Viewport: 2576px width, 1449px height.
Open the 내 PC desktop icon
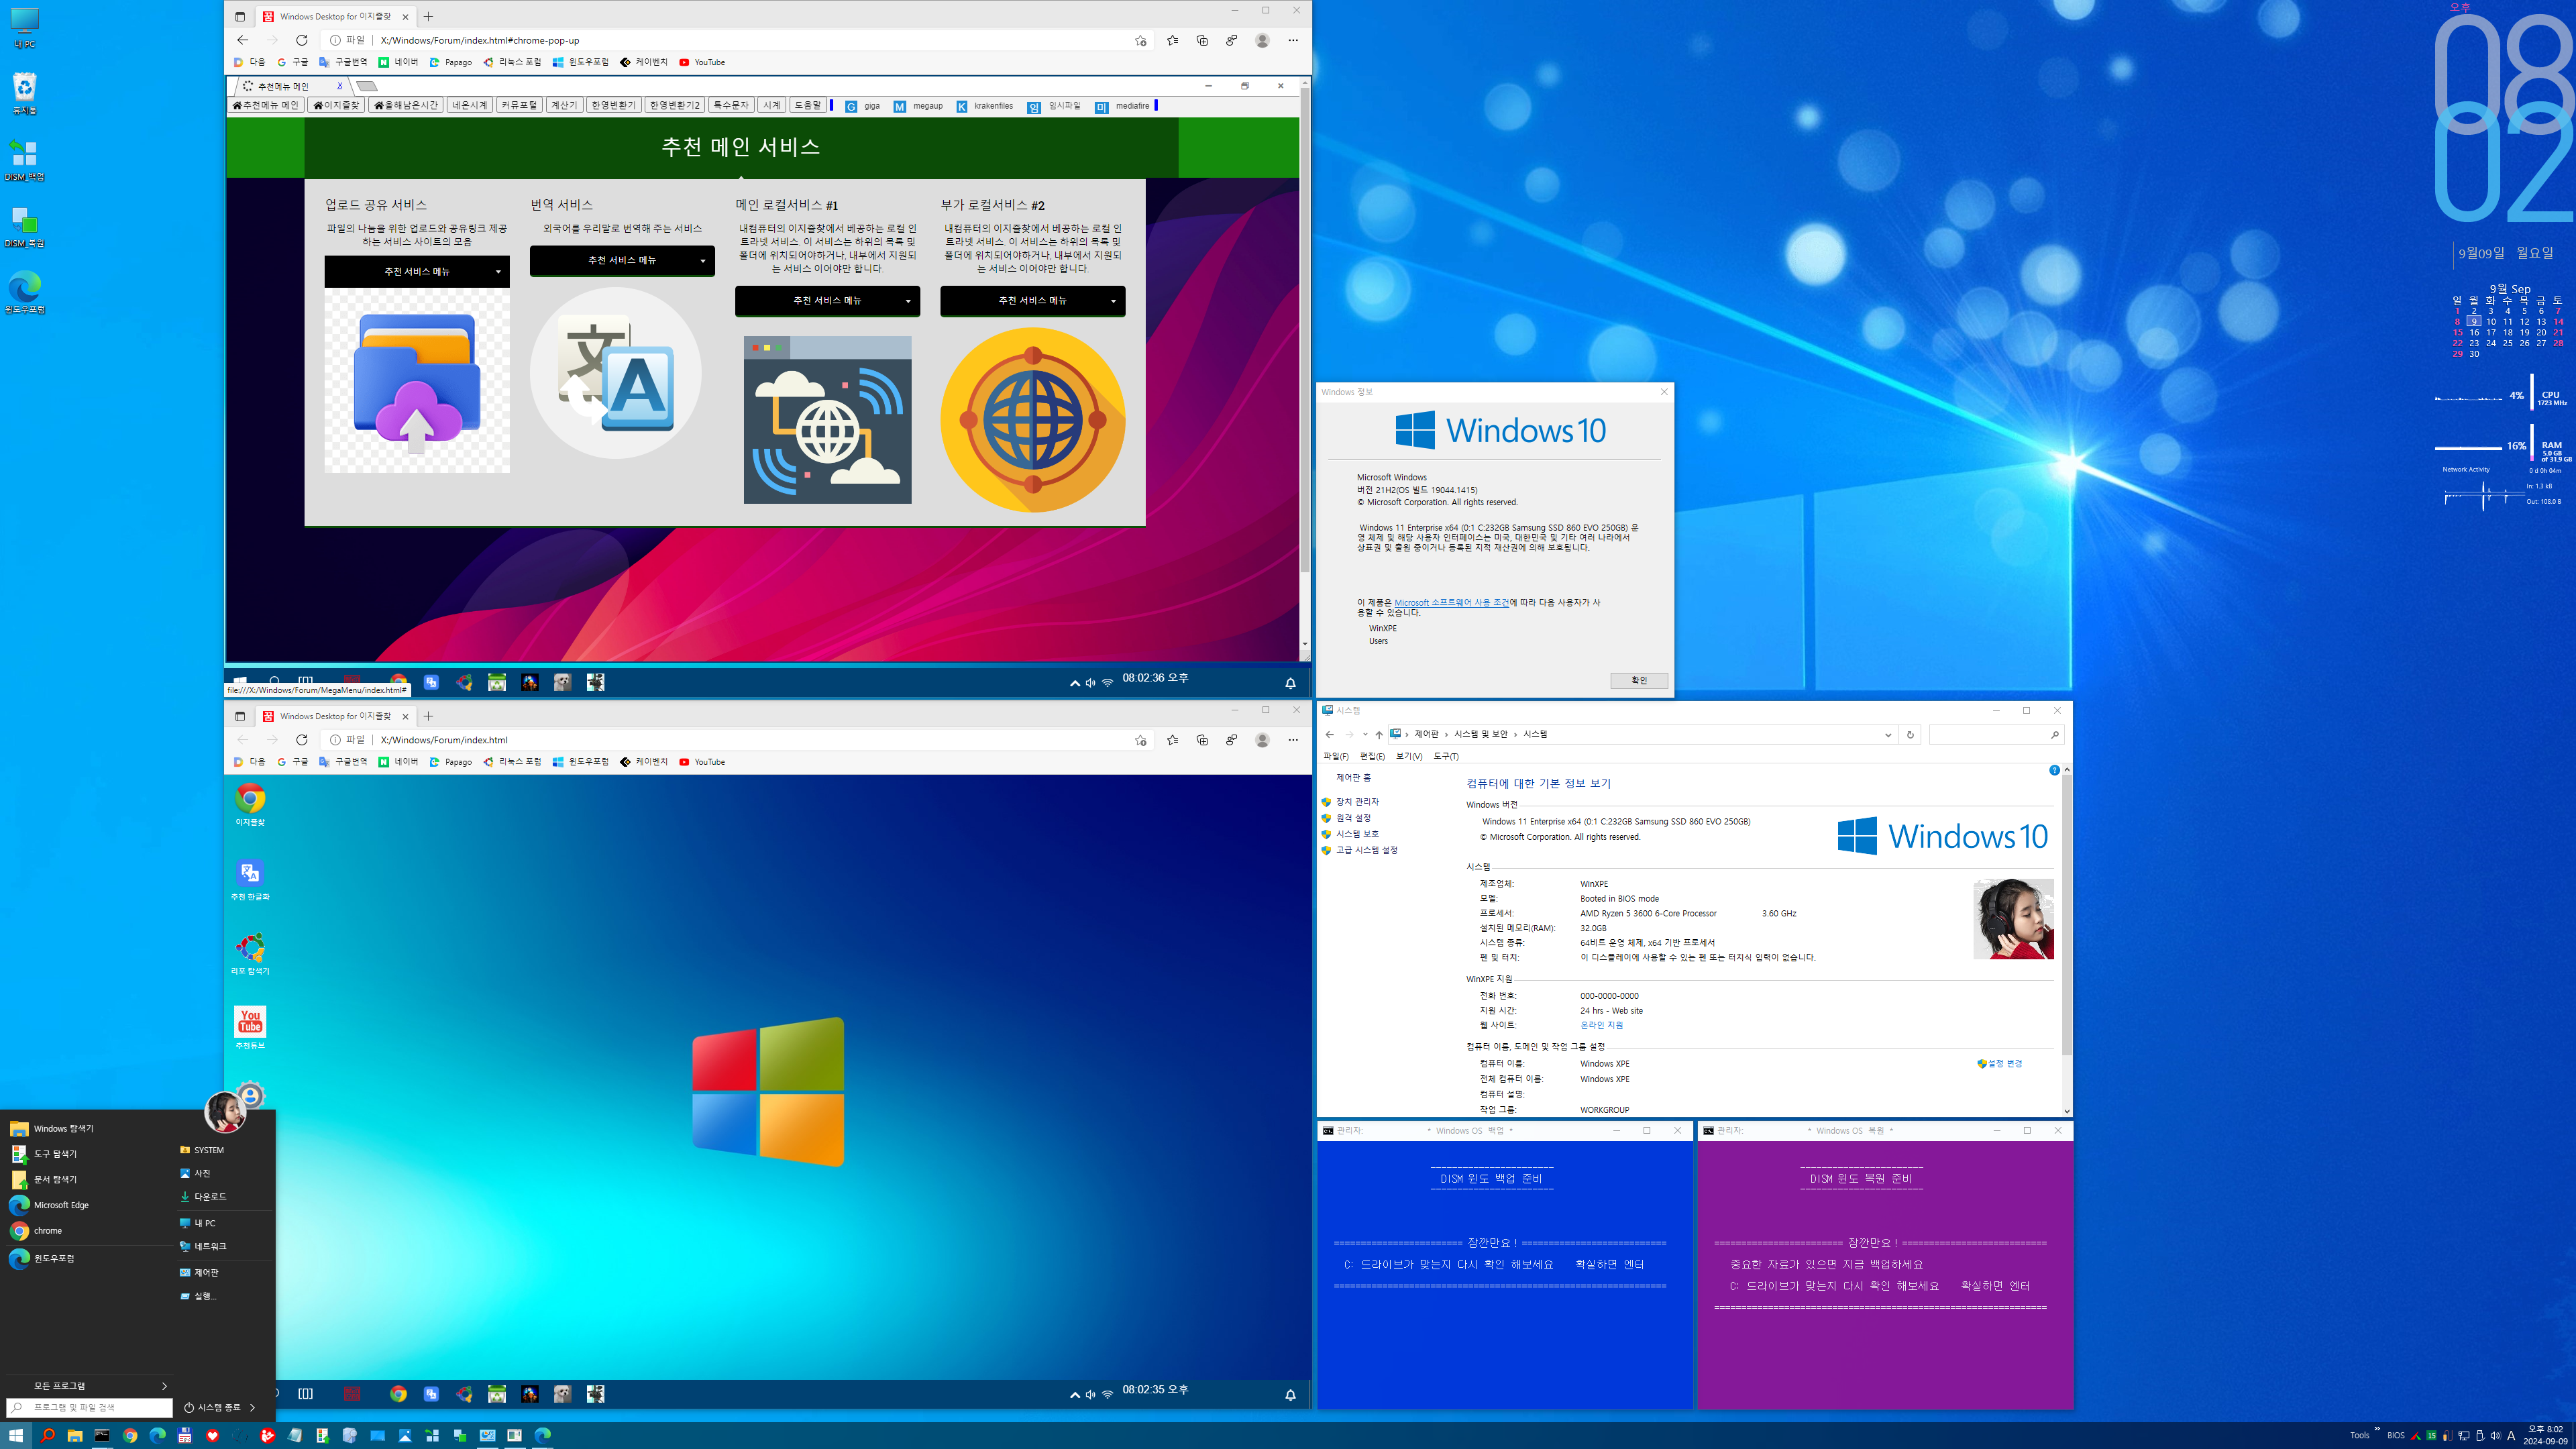[25, 27]
